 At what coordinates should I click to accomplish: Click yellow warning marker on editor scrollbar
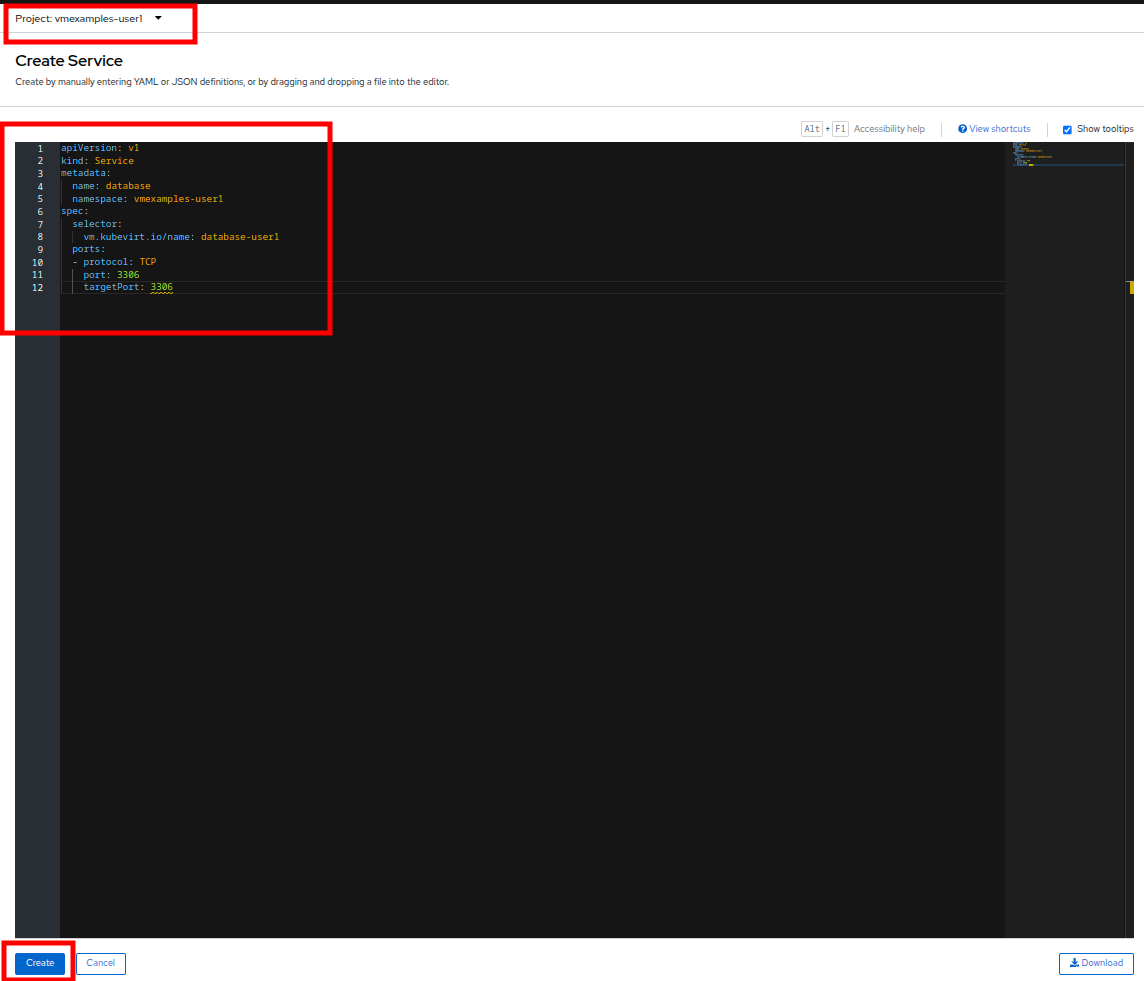[x=1130, y=287]
